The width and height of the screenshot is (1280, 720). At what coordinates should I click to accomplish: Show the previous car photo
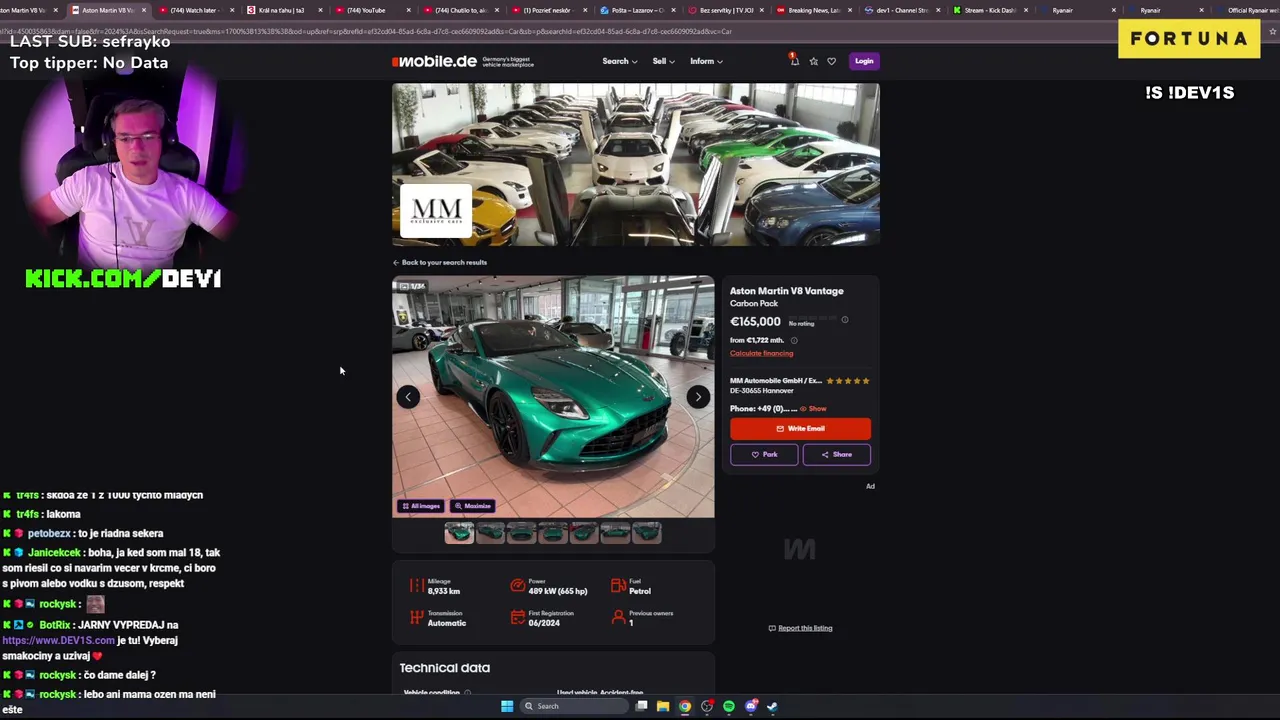(x=408, y=397)
